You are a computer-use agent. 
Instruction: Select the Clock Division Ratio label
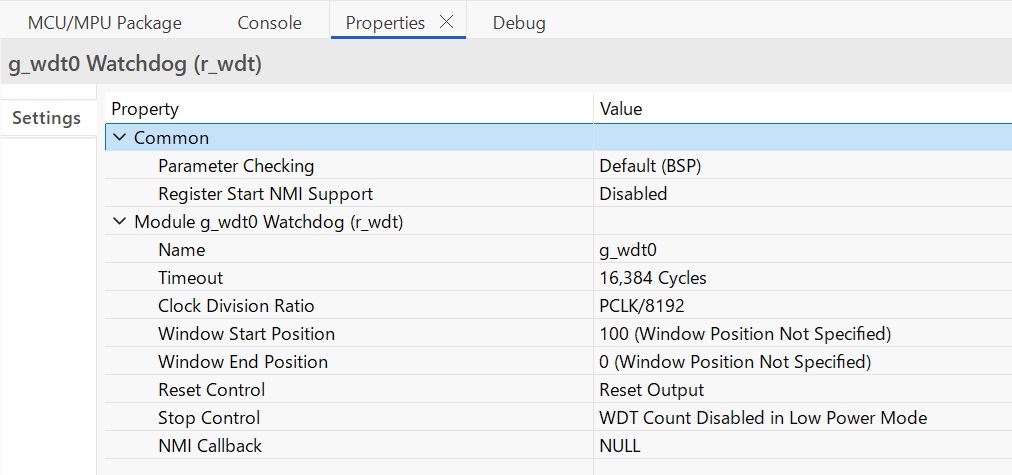tap(236, 305)
